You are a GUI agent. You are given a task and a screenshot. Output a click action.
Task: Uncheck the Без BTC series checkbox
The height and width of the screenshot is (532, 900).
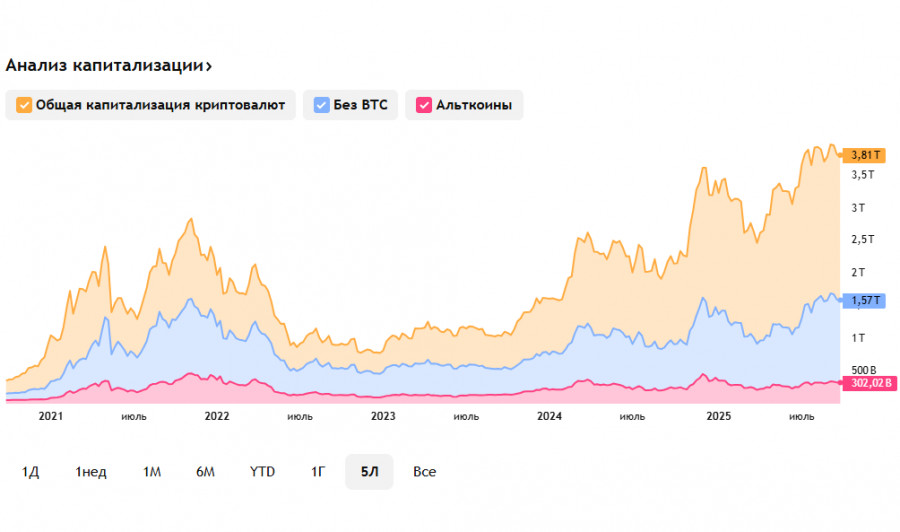click(321, 105)
